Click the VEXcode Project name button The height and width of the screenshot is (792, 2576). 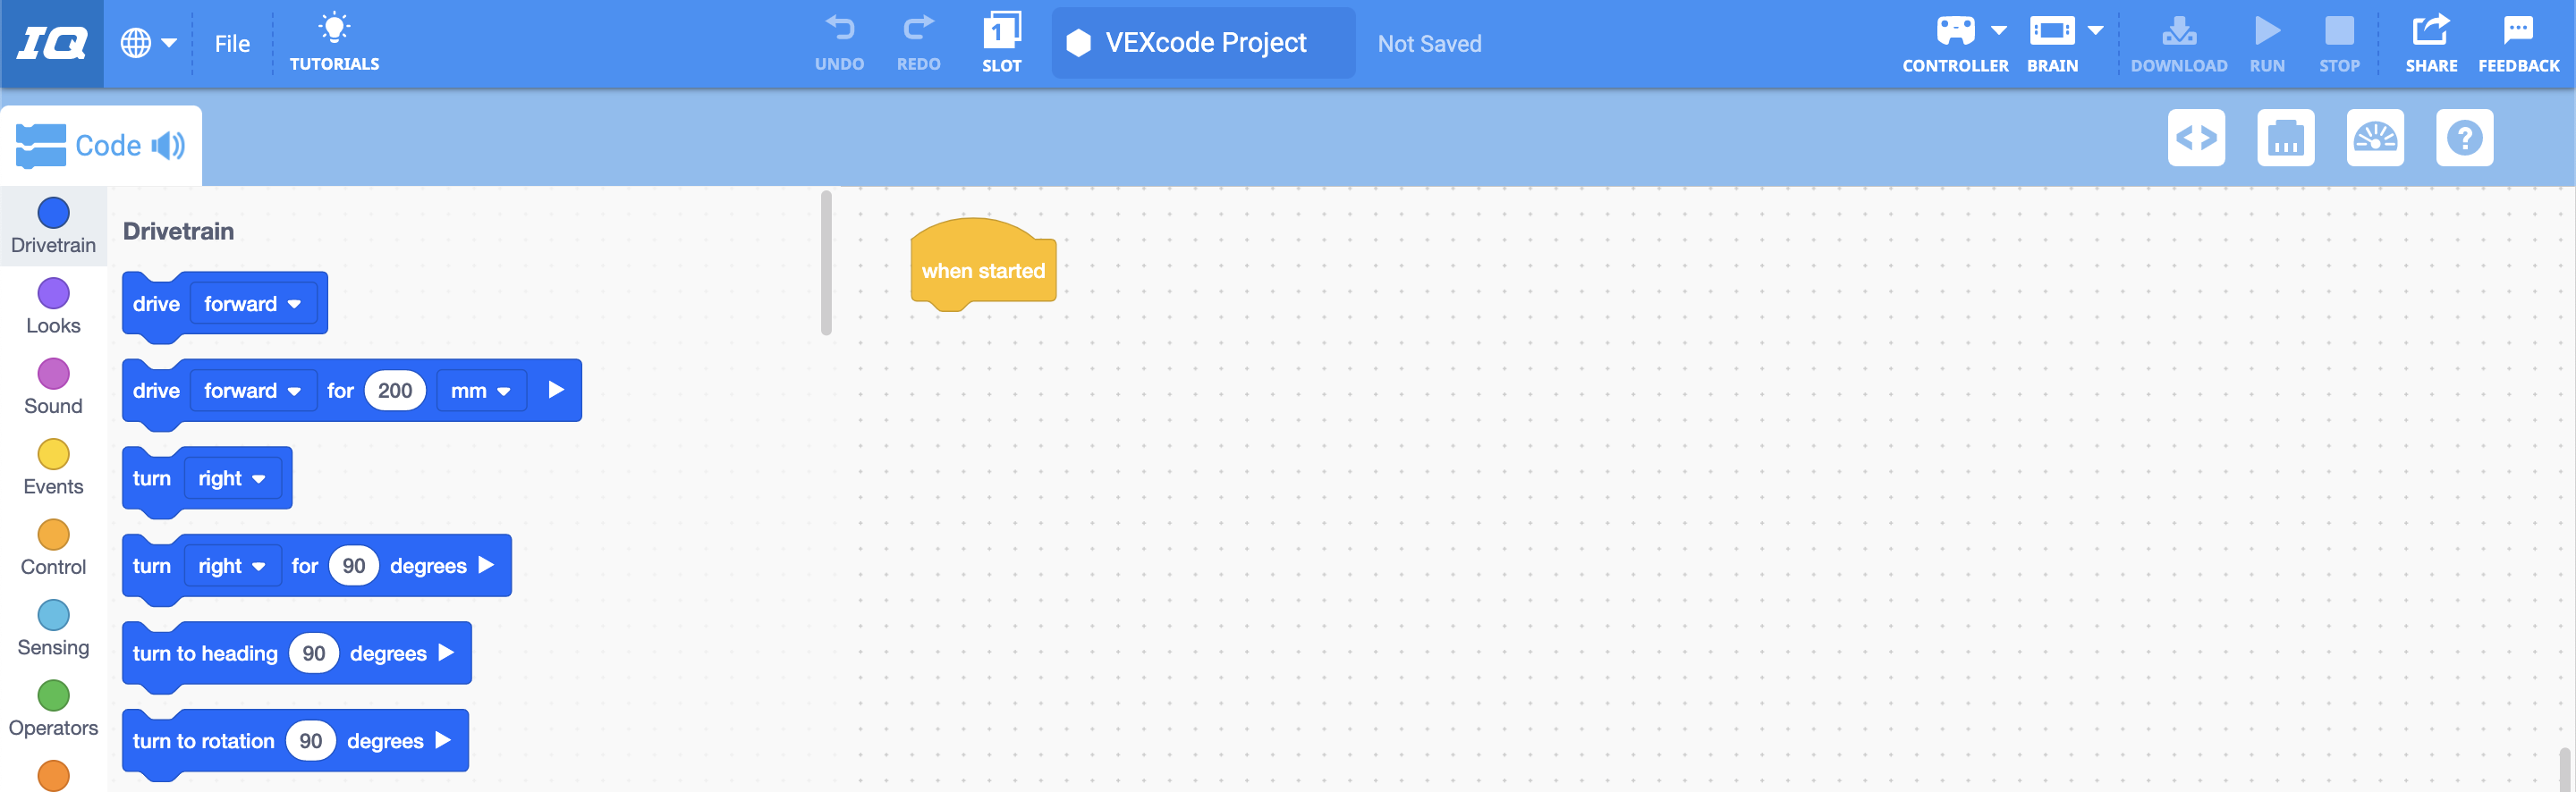coord(1203,43)
